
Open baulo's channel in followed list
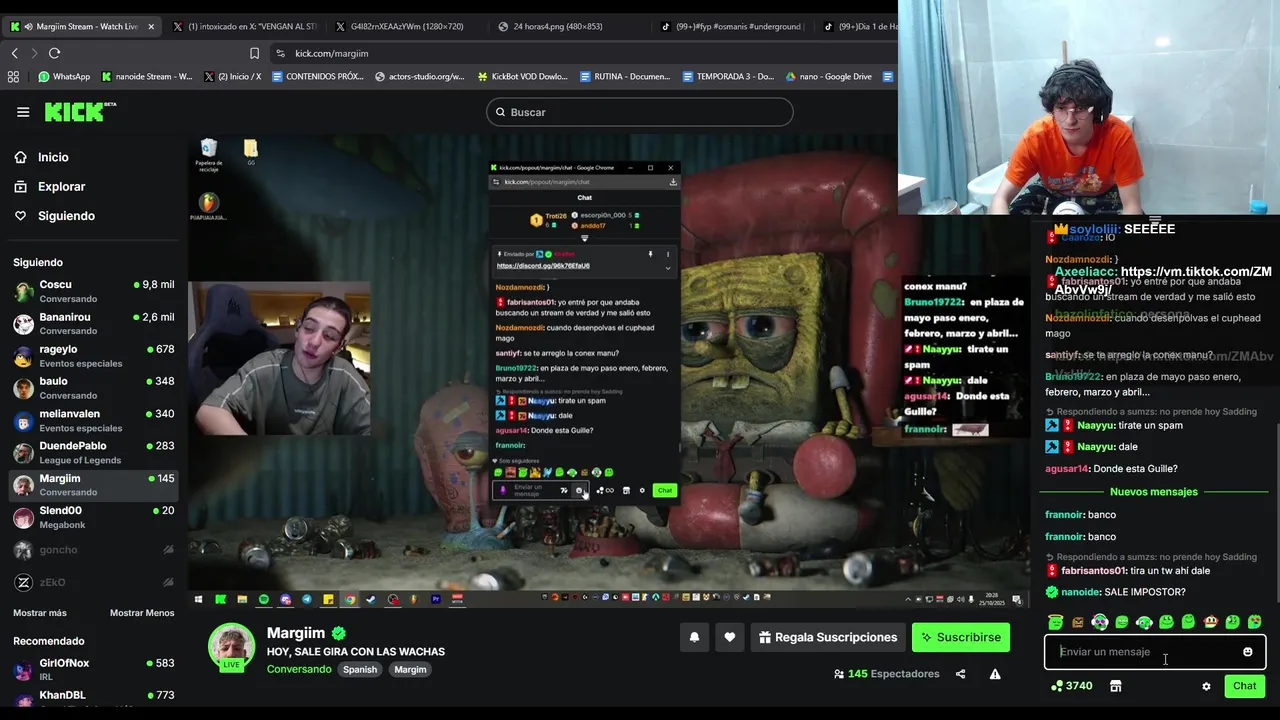(94, 388)
